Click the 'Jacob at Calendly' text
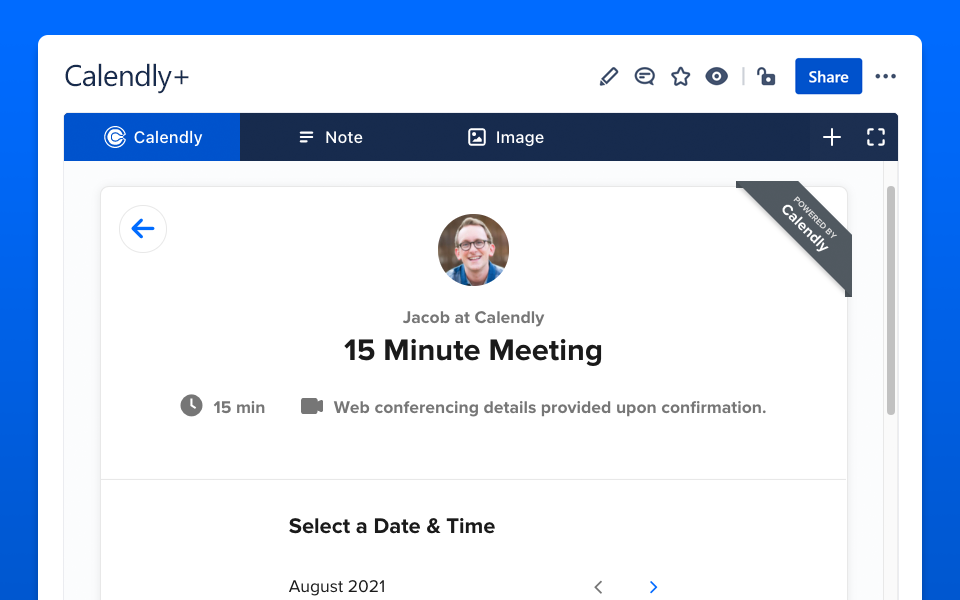960x600 pixels. [473, 317]
